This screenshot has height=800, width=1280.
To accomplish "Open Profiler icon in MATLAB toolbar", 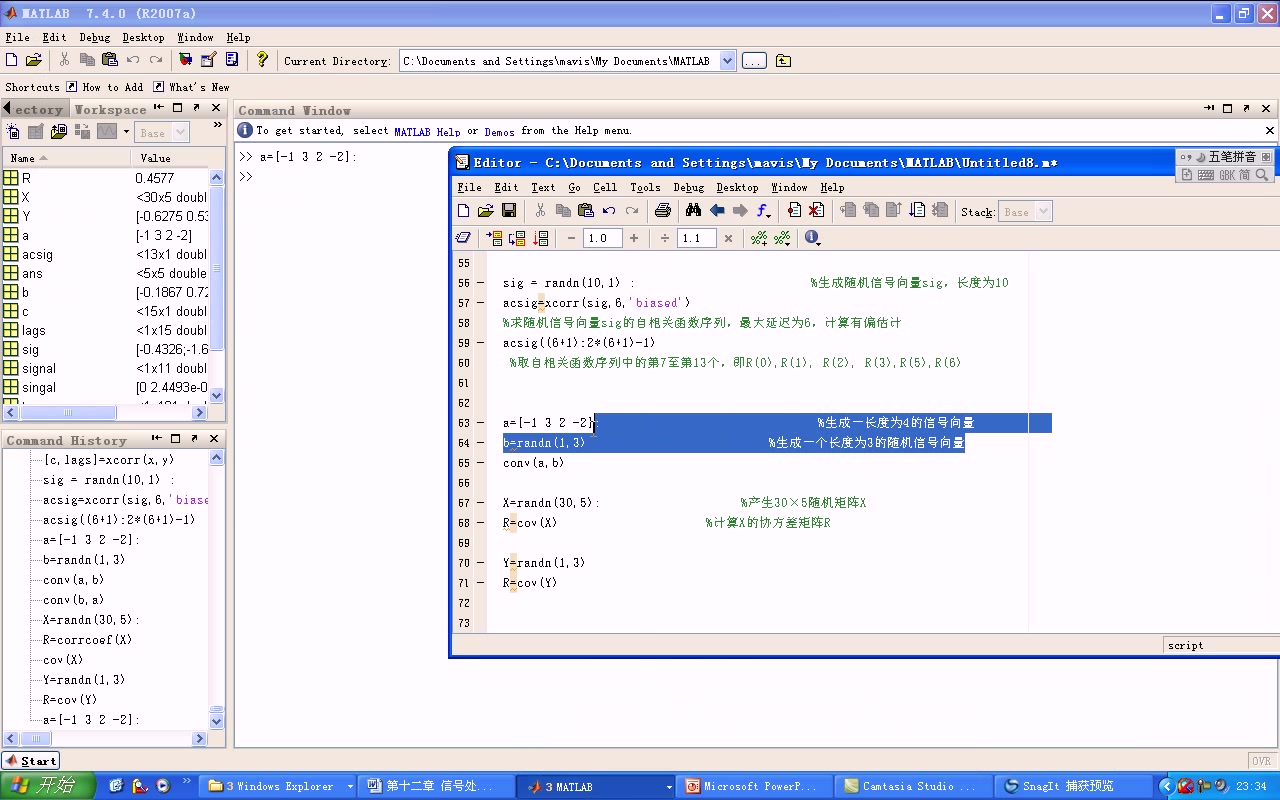I will pyautogui.click(x=232, y=60).
